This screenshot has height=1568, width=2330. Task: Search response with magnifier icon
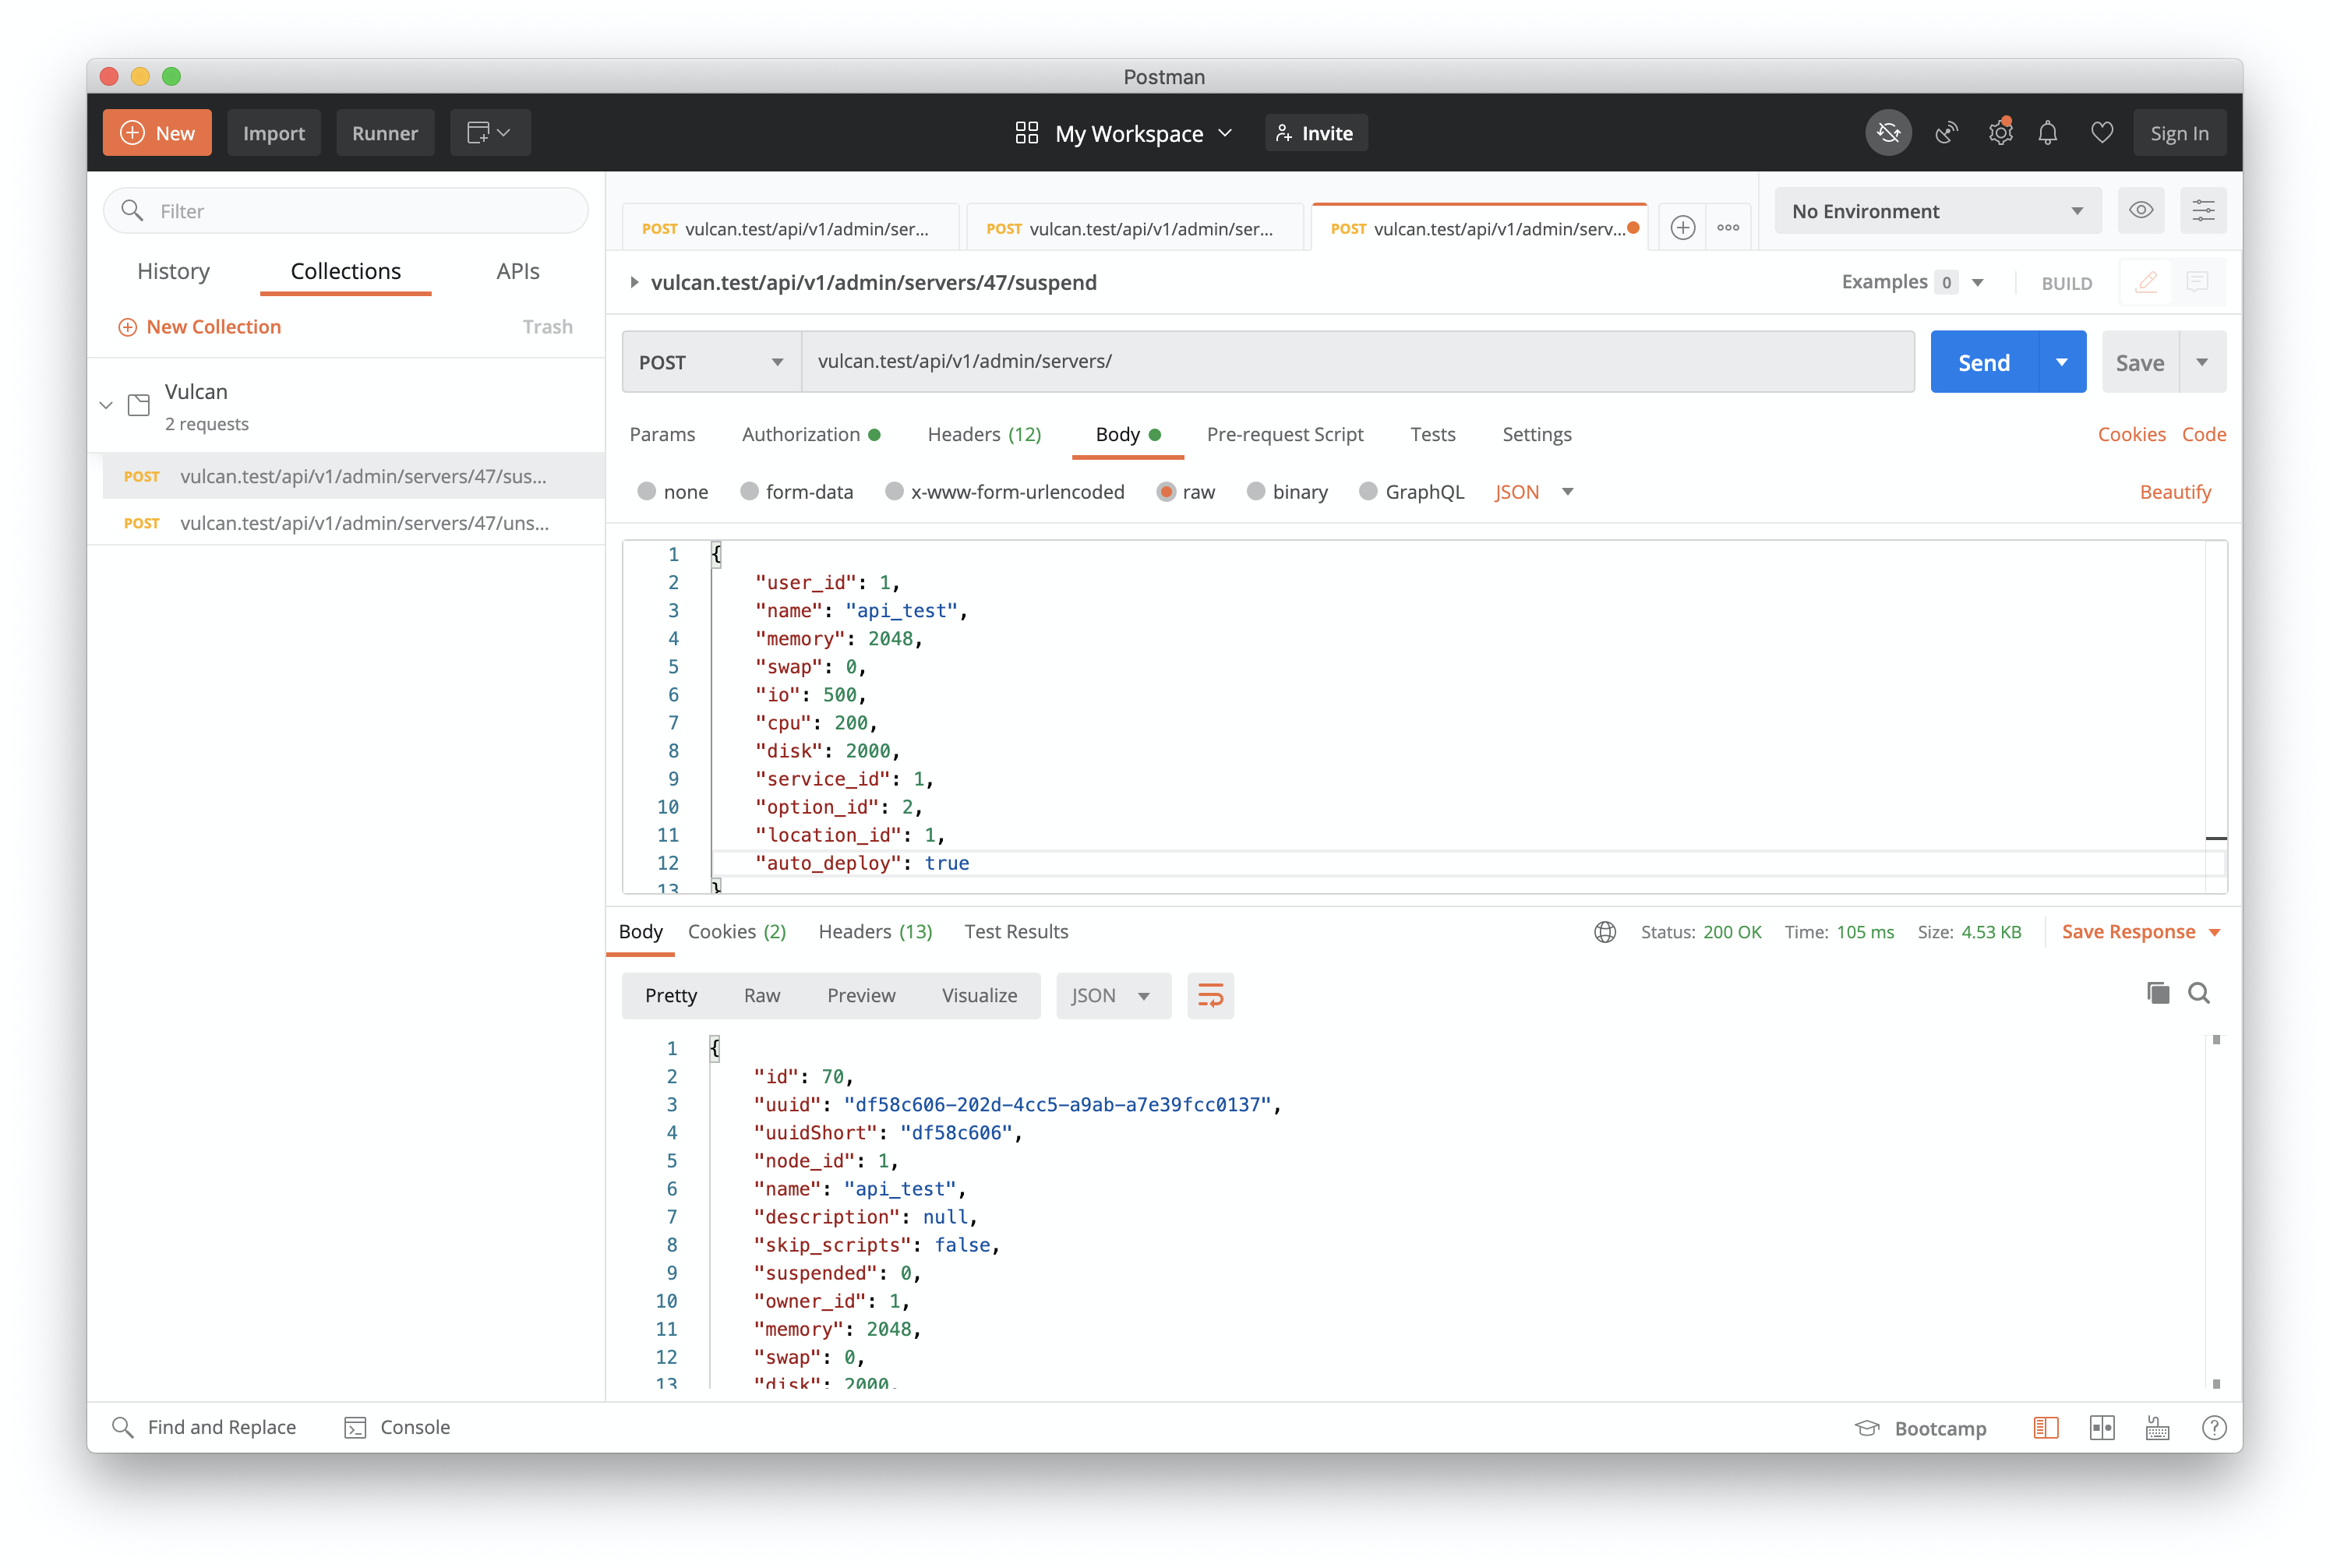click(x=2198, y=993)
